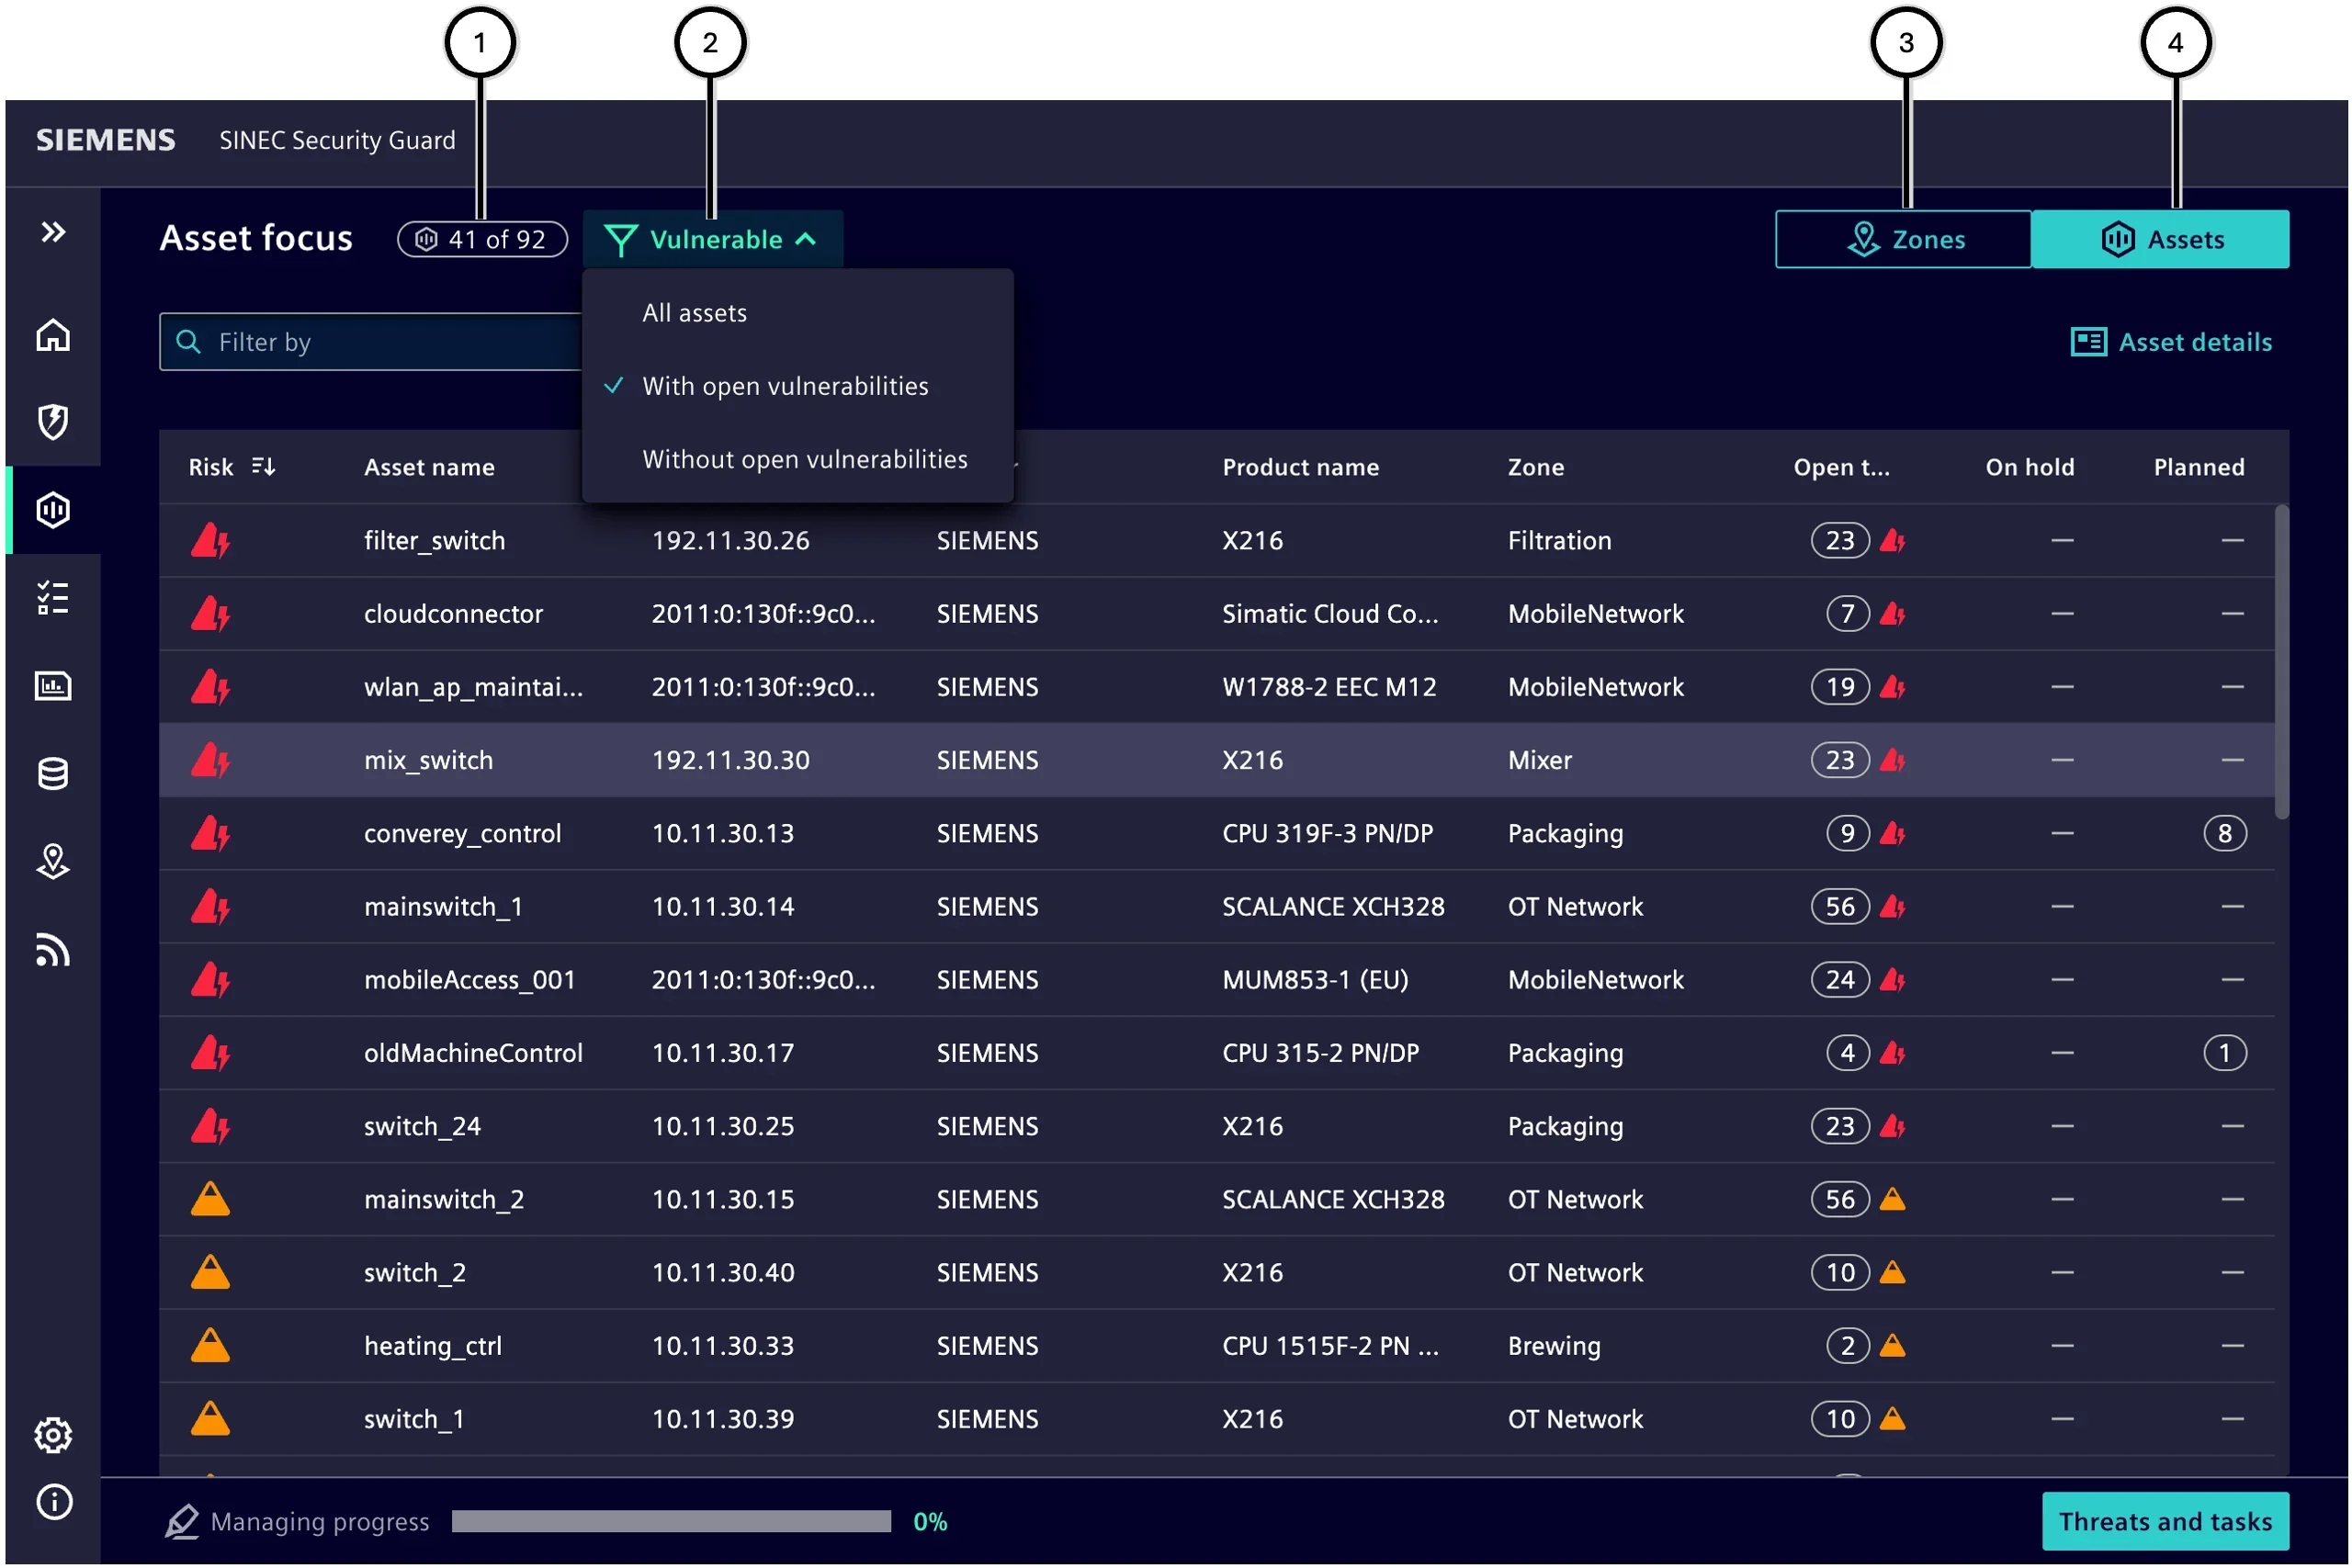Open the settings gear icon in sidebar
Screen dimensions: 2352x1568
pos(53,1435)
